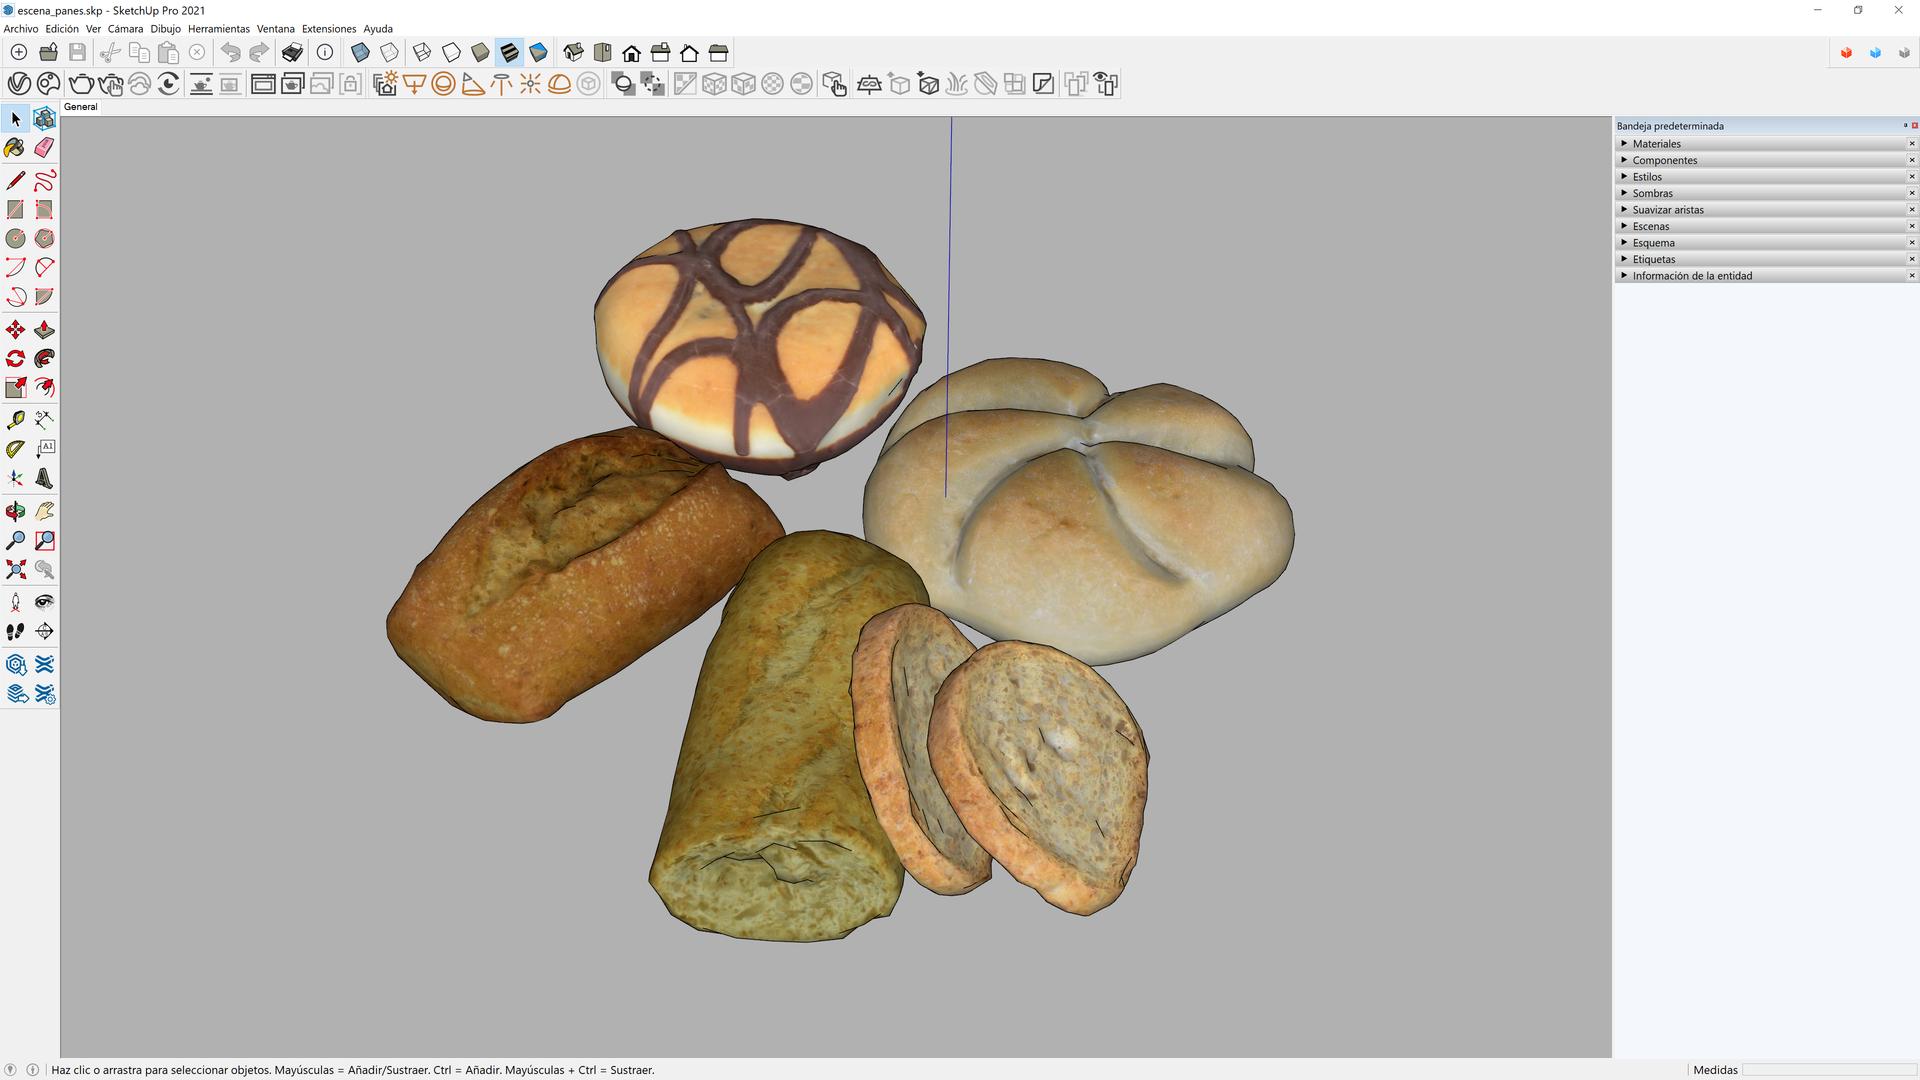Viewport: 1920px width, 1080px height.
Task: Select the Eraser tool
Action: point(44,148)
